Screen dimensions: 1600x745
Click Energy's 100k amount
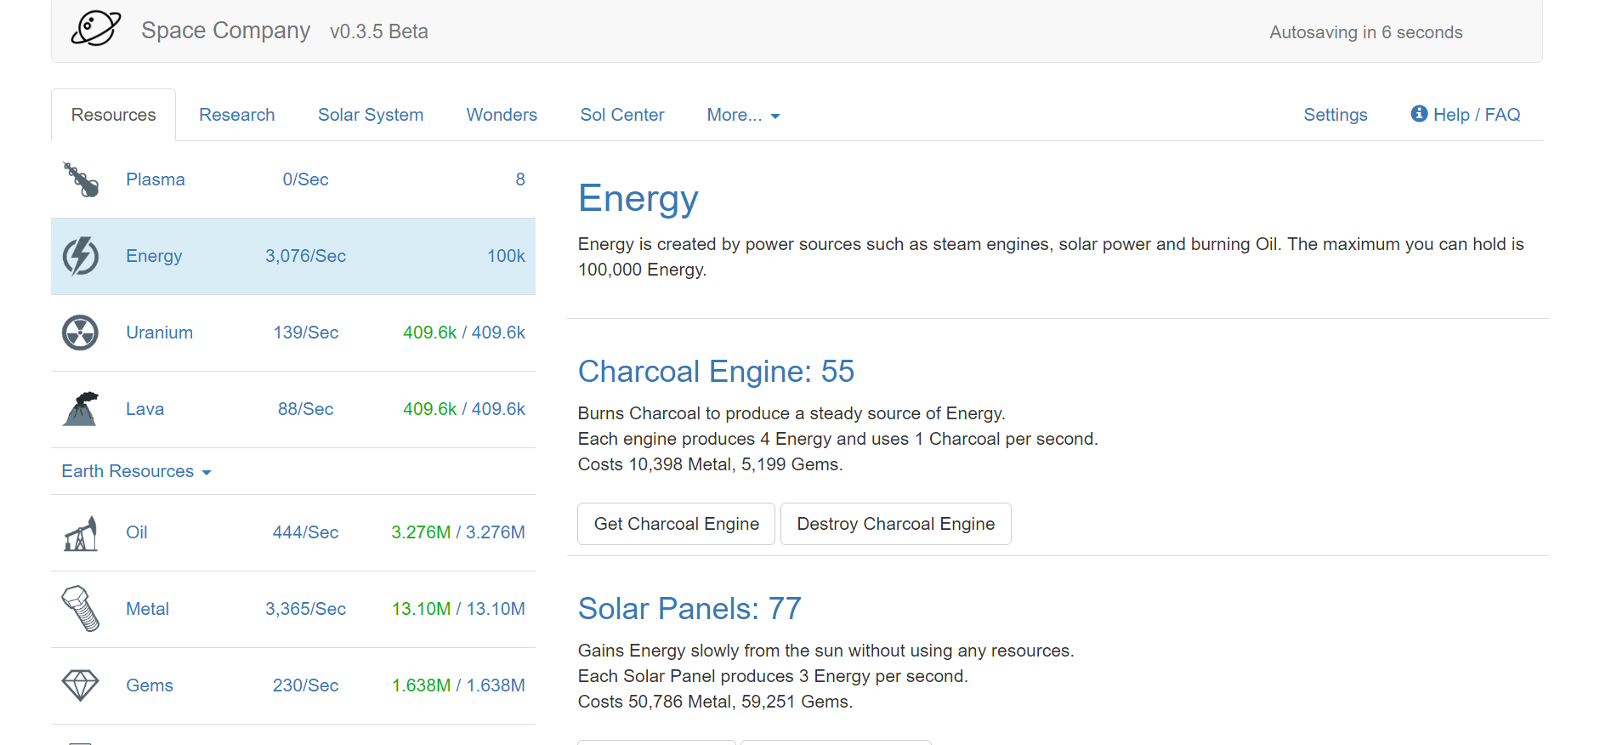(x=506, y=256)
